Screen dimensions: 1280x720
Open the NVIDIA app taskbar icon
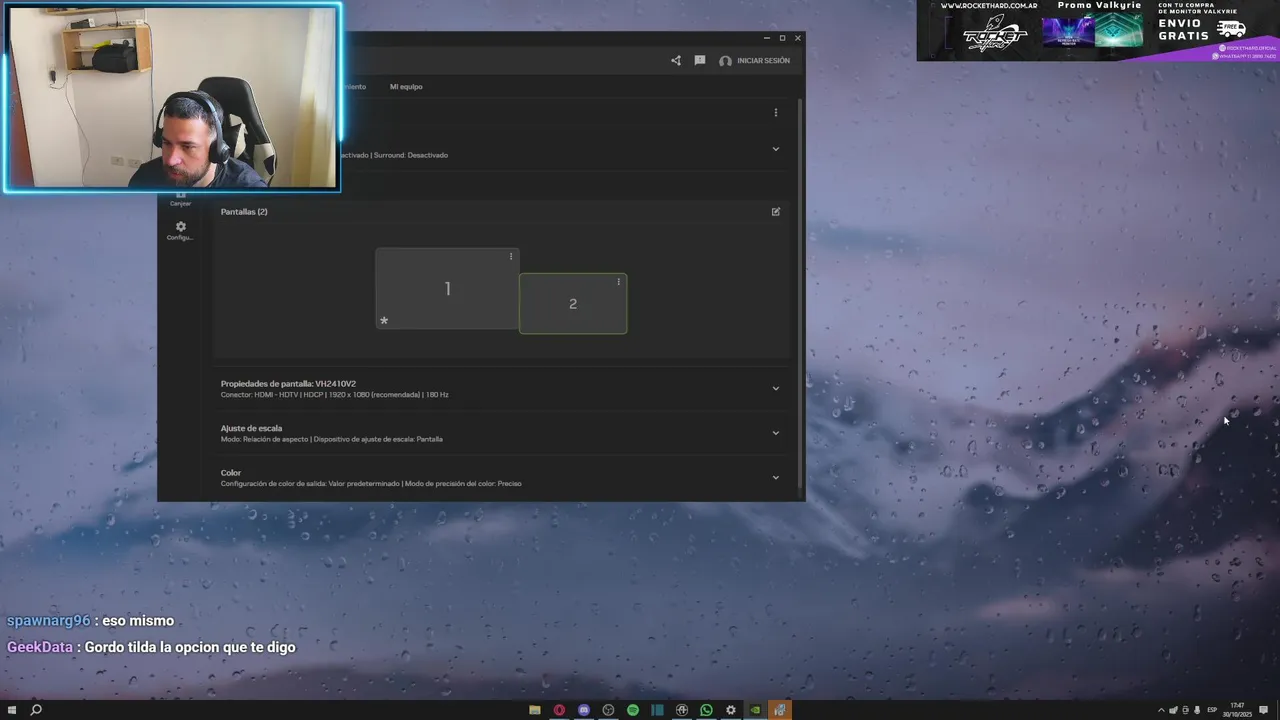(755, 710)
